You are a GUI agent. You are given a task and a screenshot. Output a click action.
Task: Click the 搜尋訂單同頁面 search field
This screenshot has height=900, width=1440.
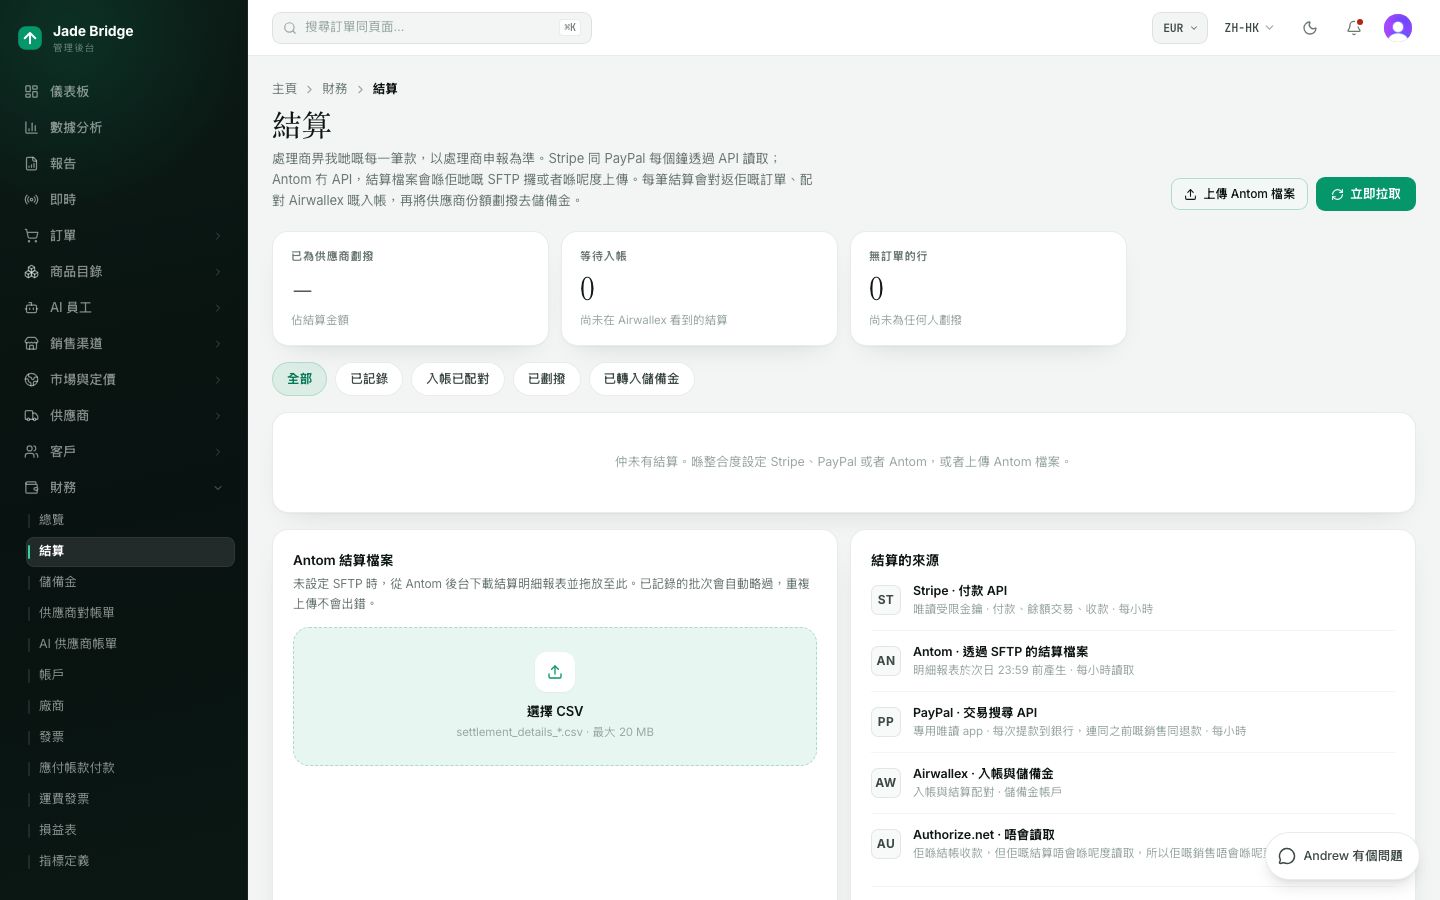coord(432,28)
